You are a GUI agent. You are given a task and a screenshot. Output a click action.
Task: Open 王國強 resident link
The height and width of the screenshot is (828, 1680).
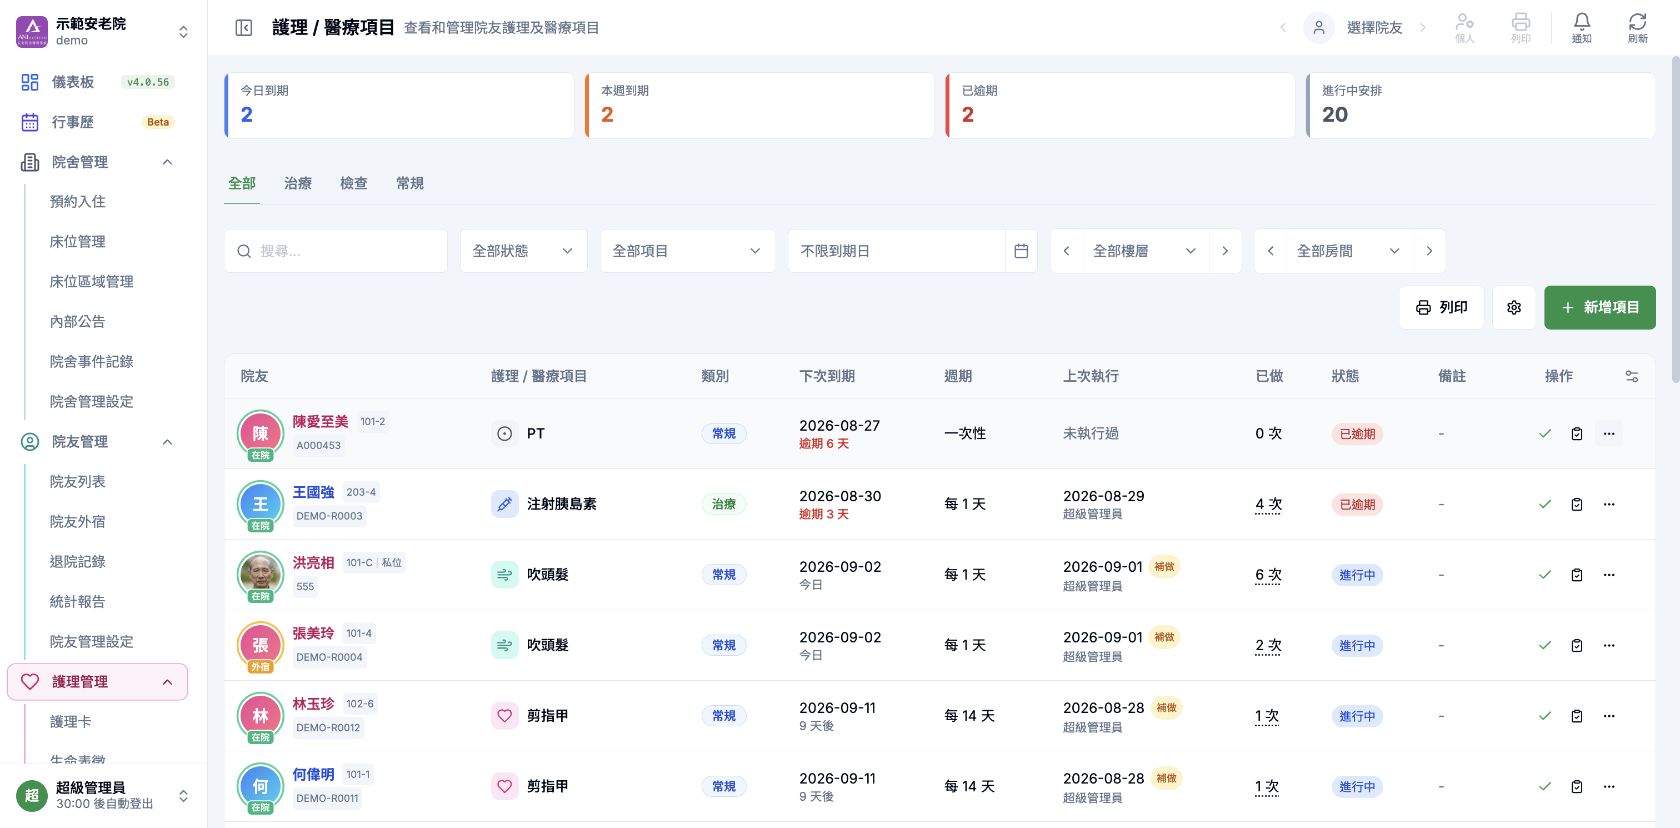(x=313, y=492)
